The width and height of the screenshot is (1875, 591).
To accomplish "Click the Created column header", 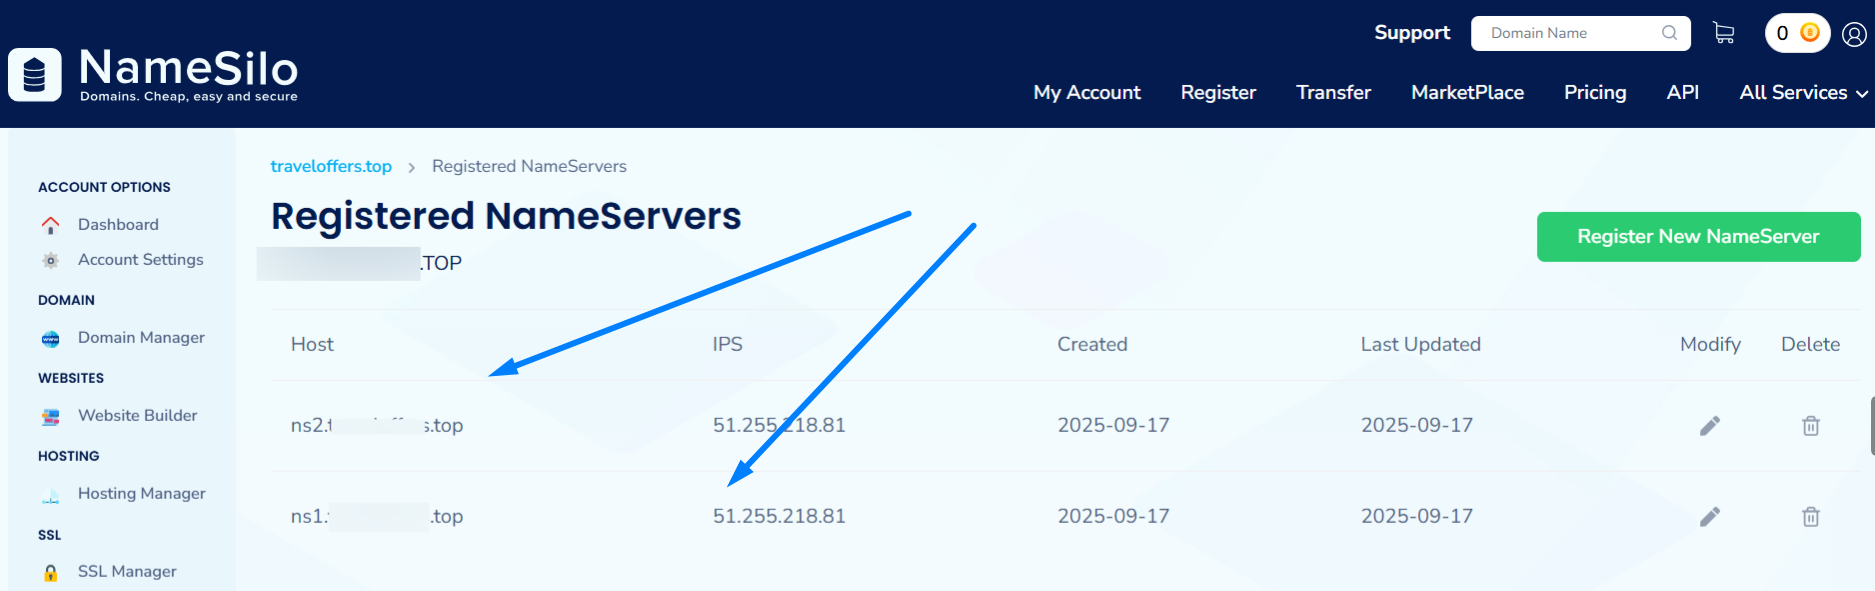I will point(1092,344).
